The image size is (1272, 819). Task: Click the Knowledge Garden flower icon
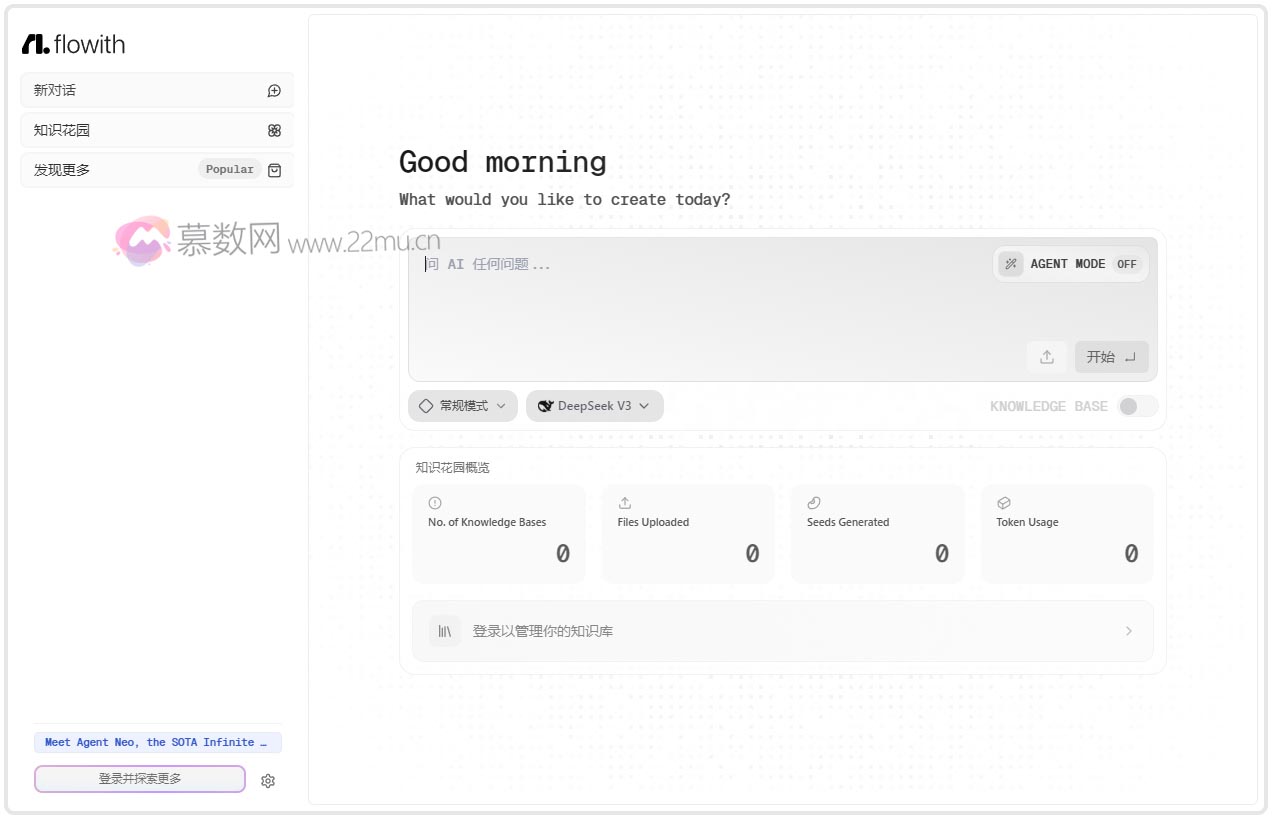coord(274,131)
